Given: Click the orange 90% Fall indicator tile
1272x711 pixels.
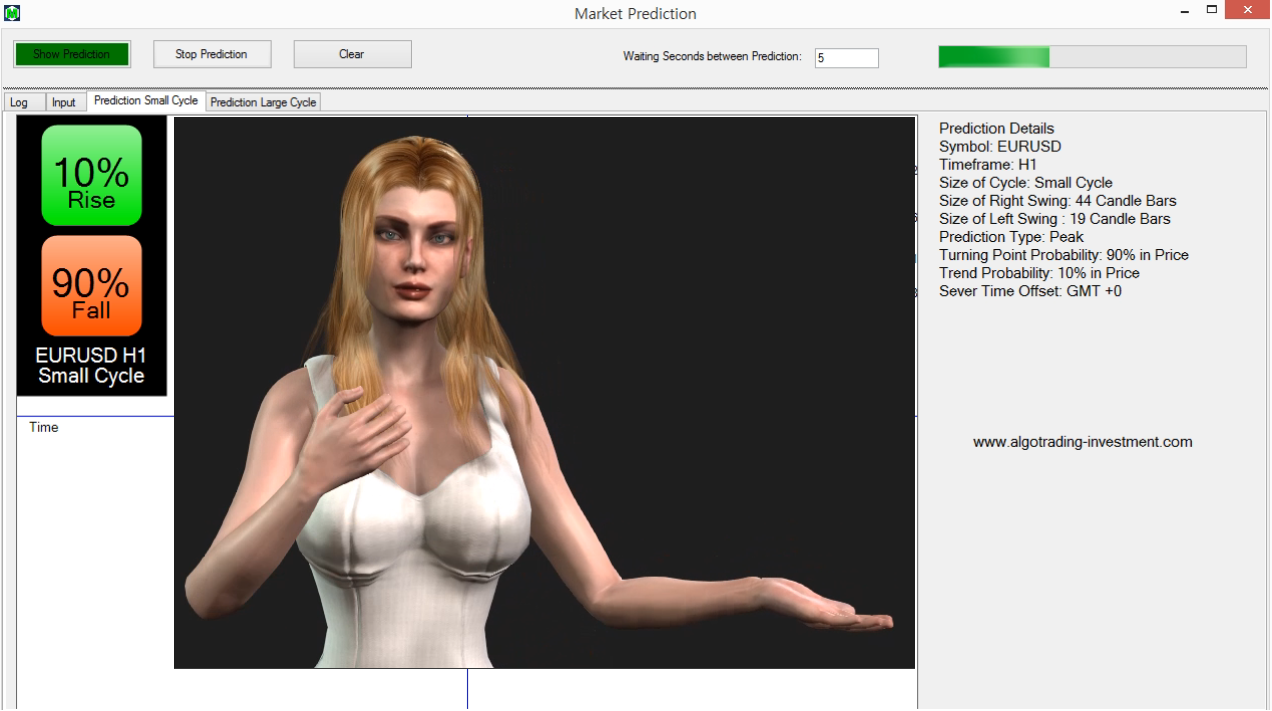Looking at the screenshot, I should (x=91, y=286).
